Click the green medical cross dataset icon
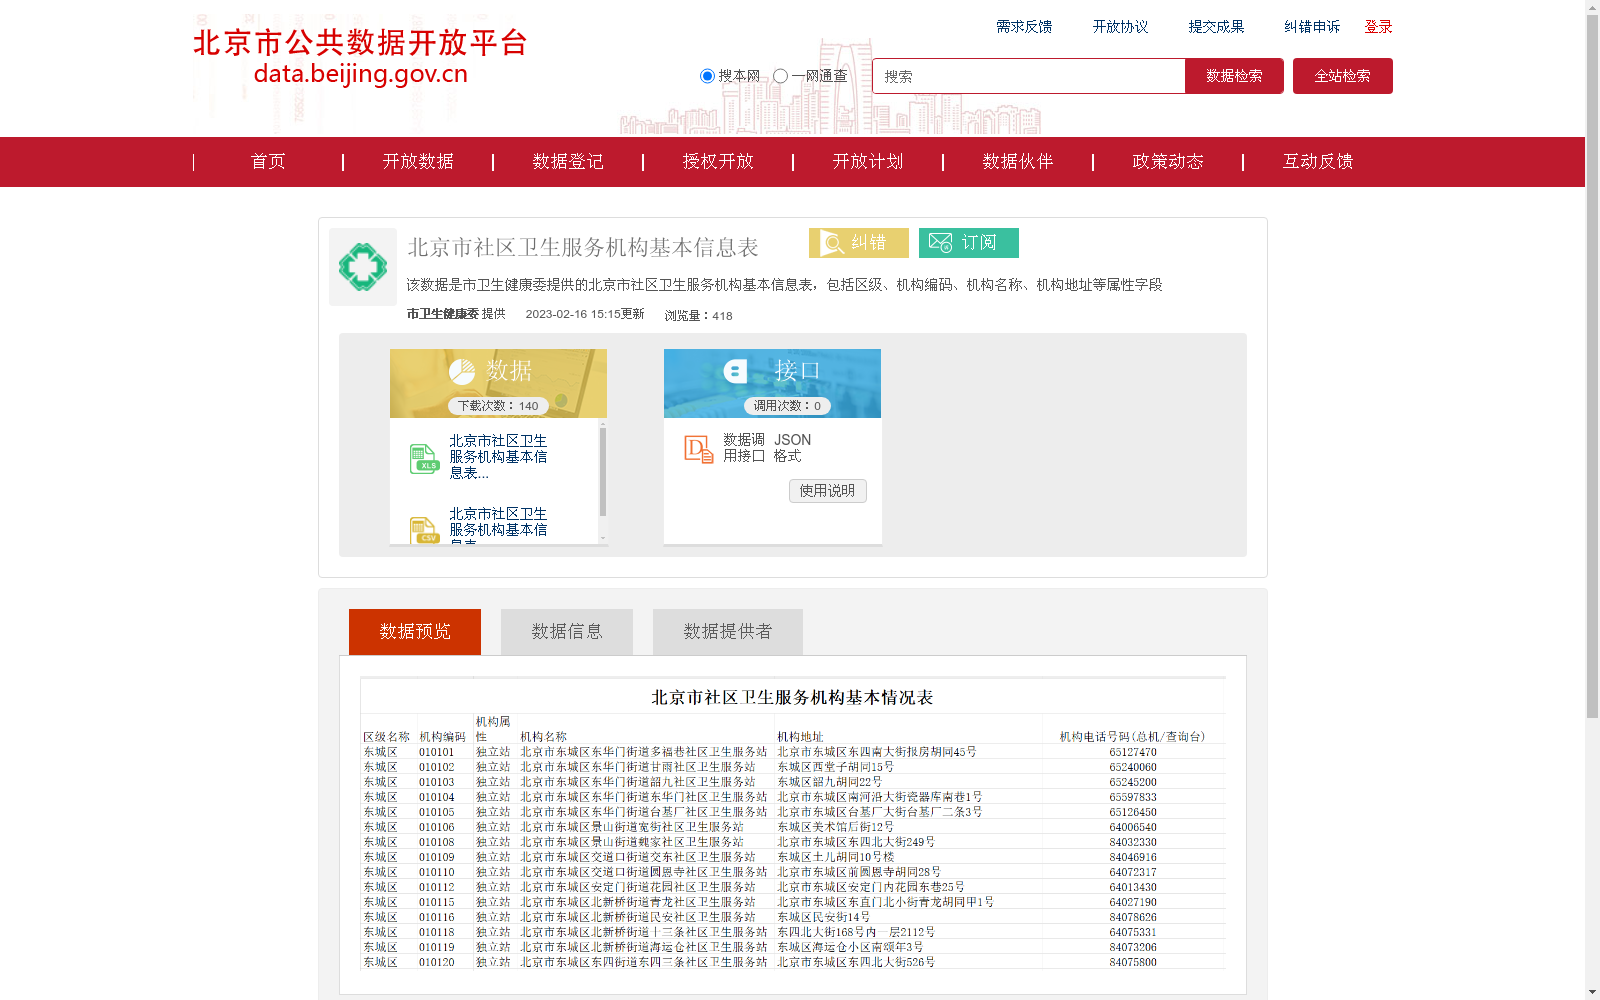This screenshot has width=1600, height=1000. click(x=363, y=267)
